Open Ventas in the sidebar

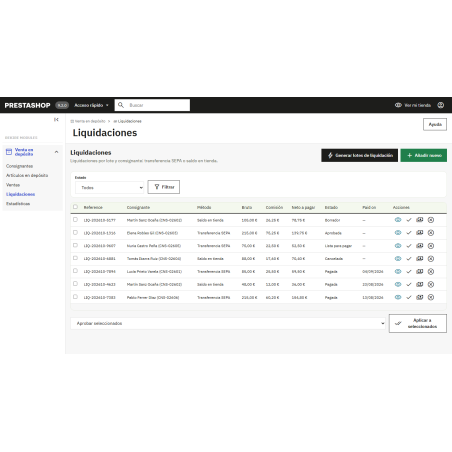pos(13,185)
